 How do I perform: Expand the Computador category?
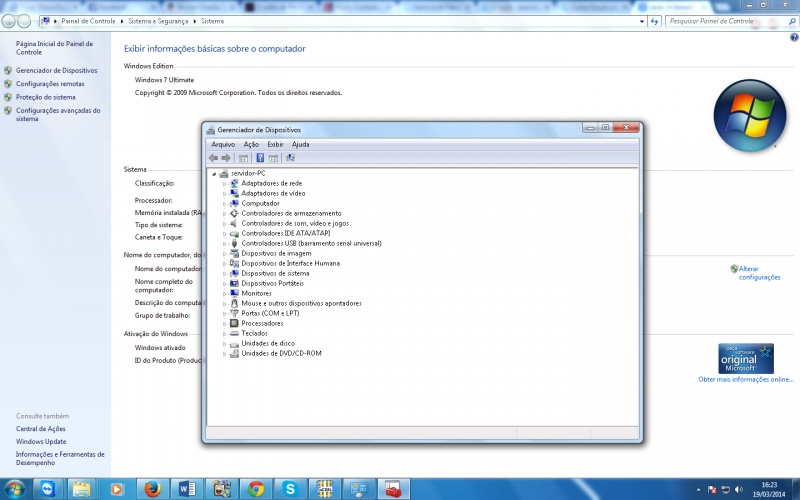pyautogui.click(x=224, y=204)
